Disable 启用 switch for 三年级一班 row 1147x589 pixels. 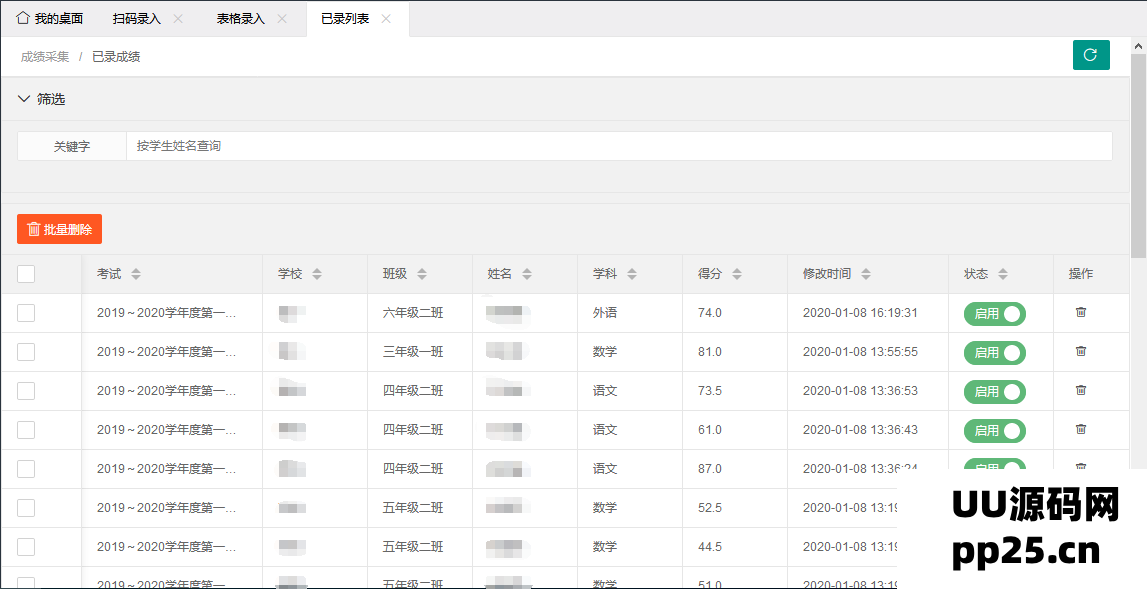994,353
